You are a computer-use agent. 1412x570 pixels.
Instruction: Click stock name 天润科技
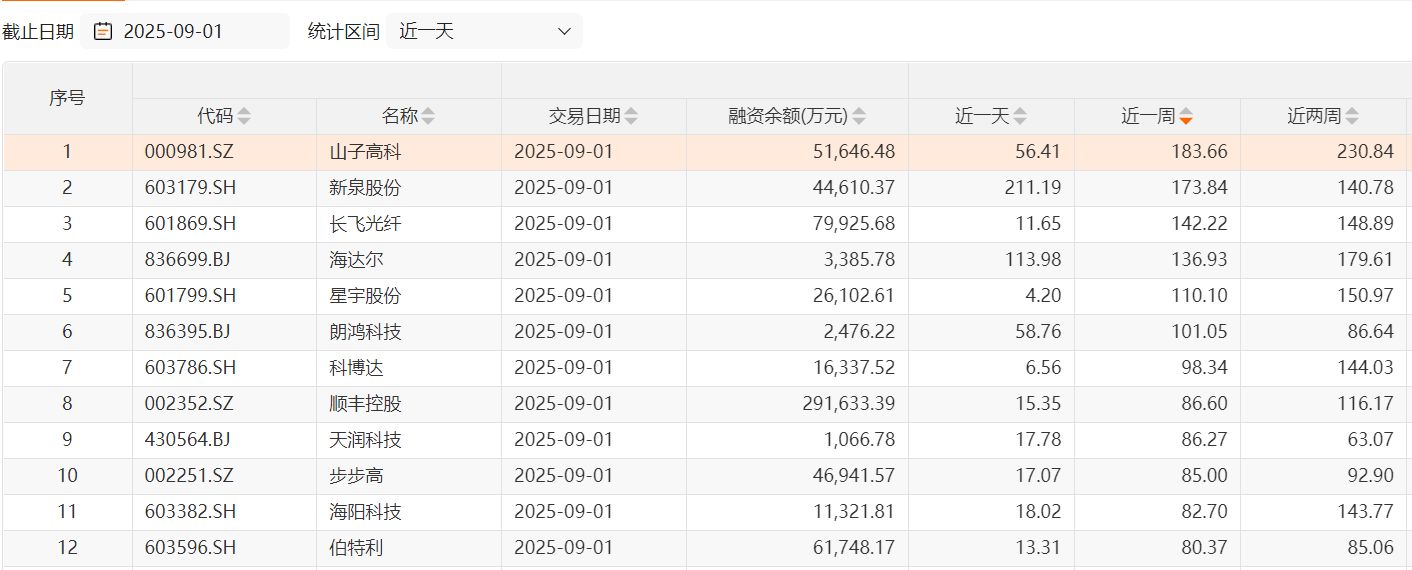pos(365,441)
